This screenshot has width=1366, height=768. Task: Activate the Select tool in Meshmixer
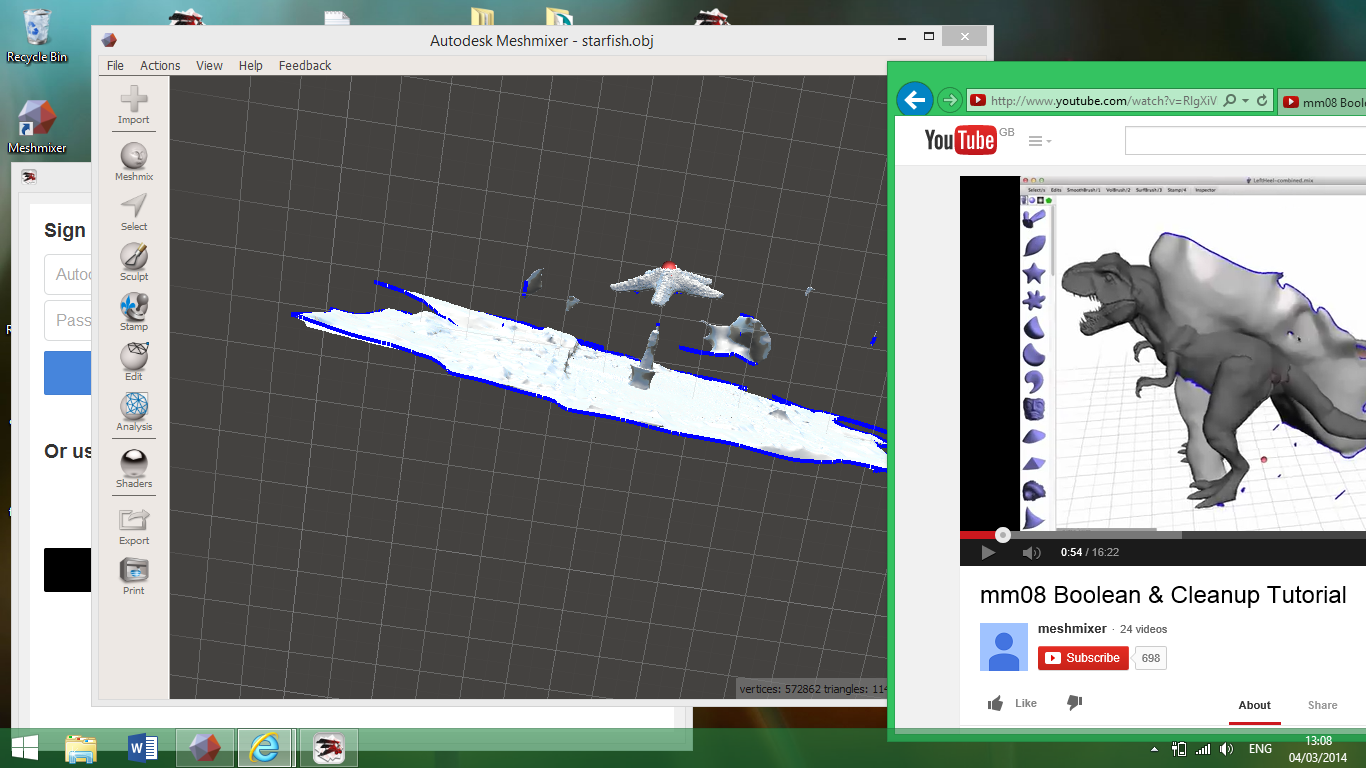[133, 212]
